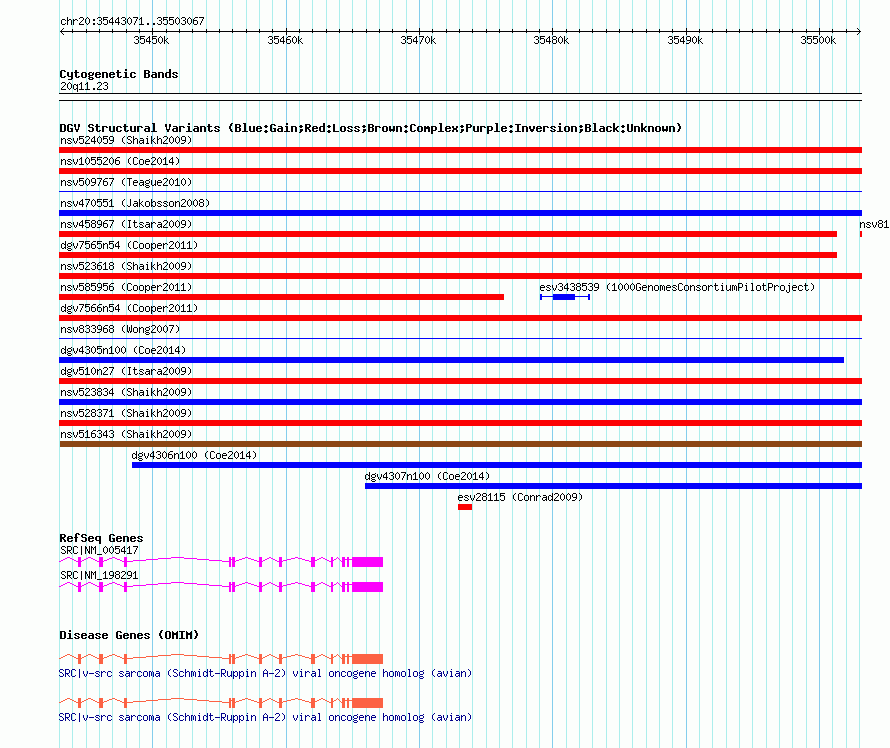
Task: Click the Disease Genes (OMIM) track heading
Action: coord(129,635)
